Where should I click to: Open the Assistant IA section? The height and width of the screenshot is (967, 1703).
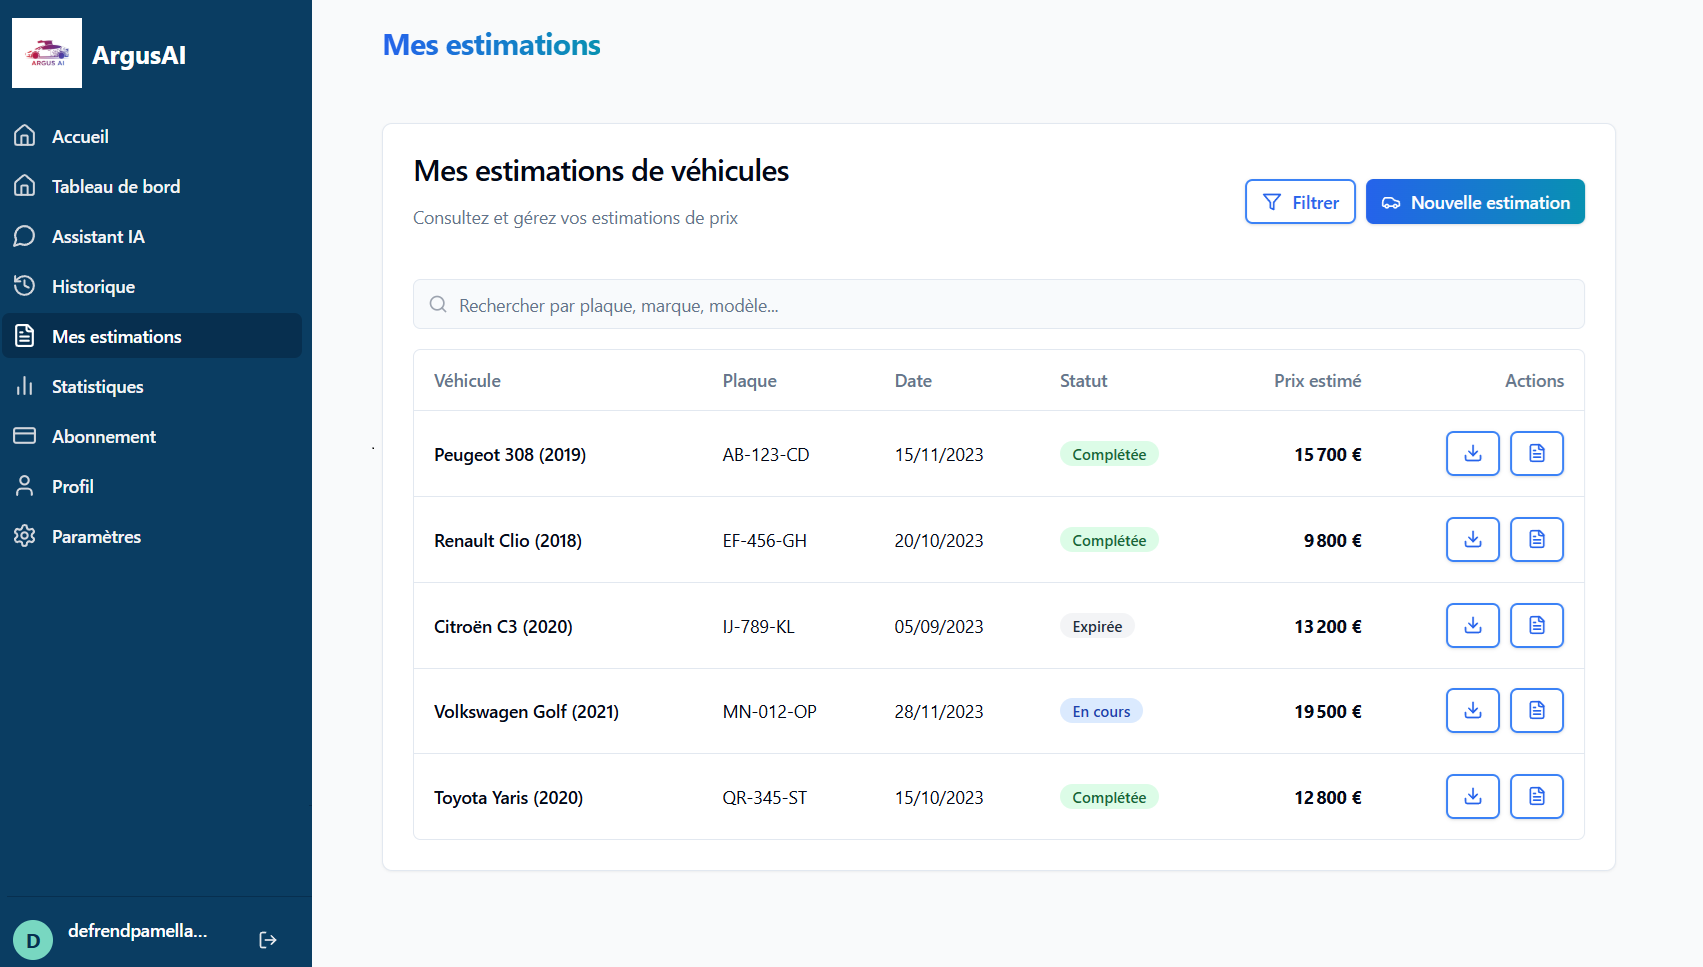(x=152, y=236)
